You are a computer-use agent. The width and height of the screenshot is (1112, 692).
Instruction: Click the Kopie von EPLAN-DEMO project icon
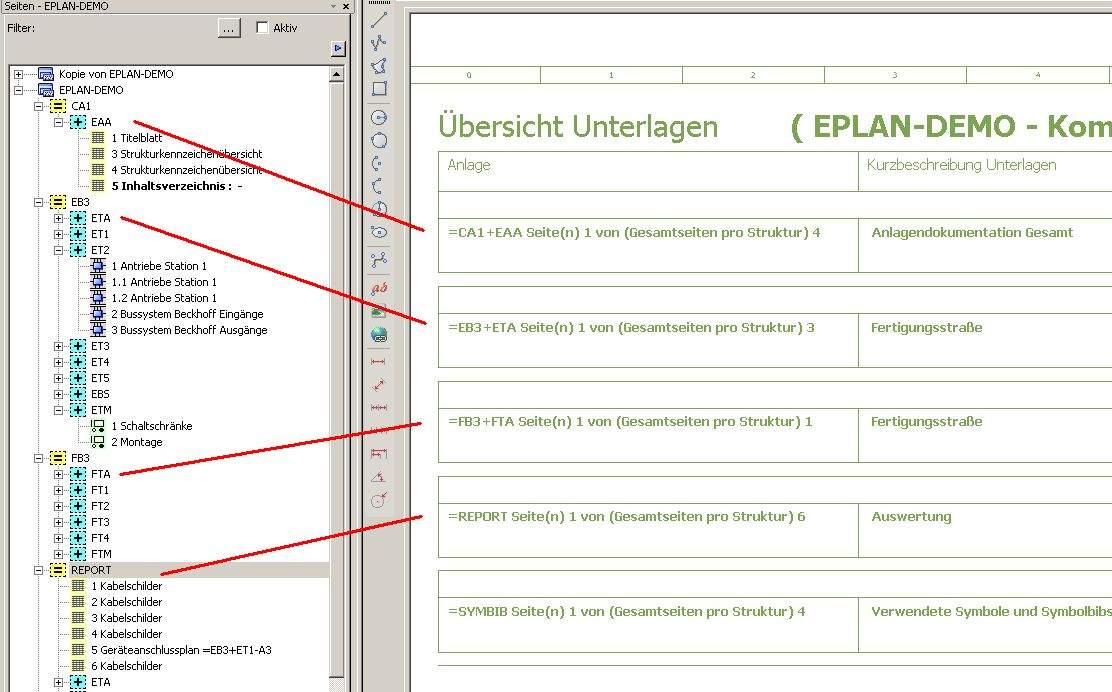(45, 74)
